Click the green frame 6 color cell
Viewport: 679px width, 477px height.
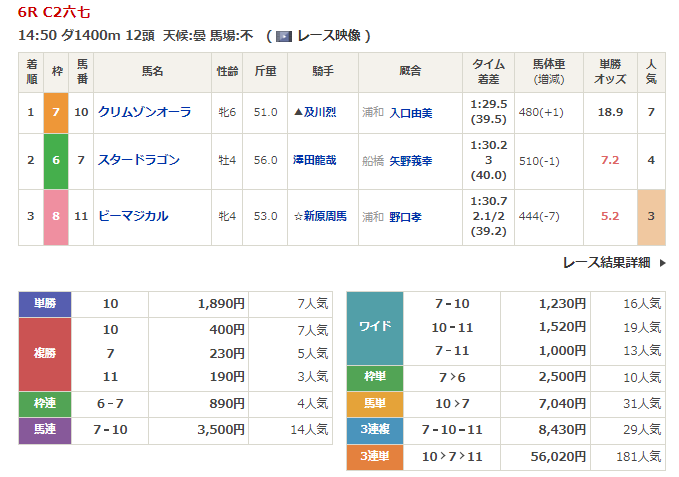[56, 160]
